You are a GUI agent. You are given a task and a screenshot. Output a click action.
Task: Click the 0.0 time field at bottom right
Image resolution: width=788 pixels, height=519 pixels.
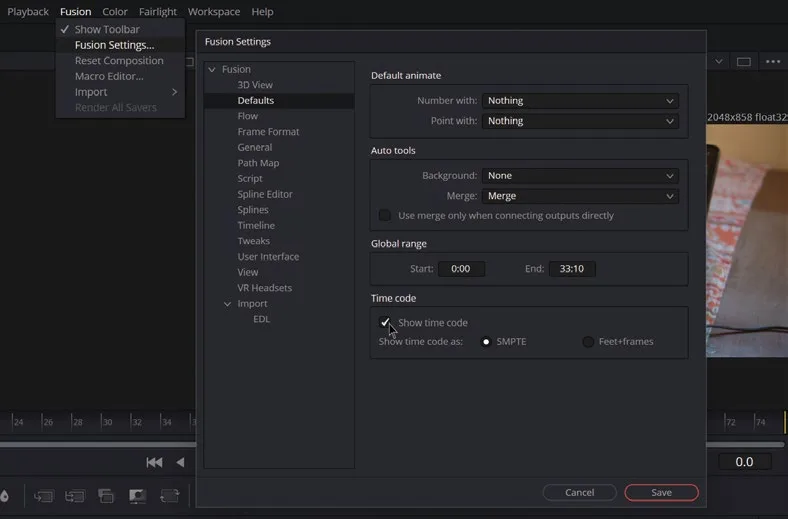point(744,462)
